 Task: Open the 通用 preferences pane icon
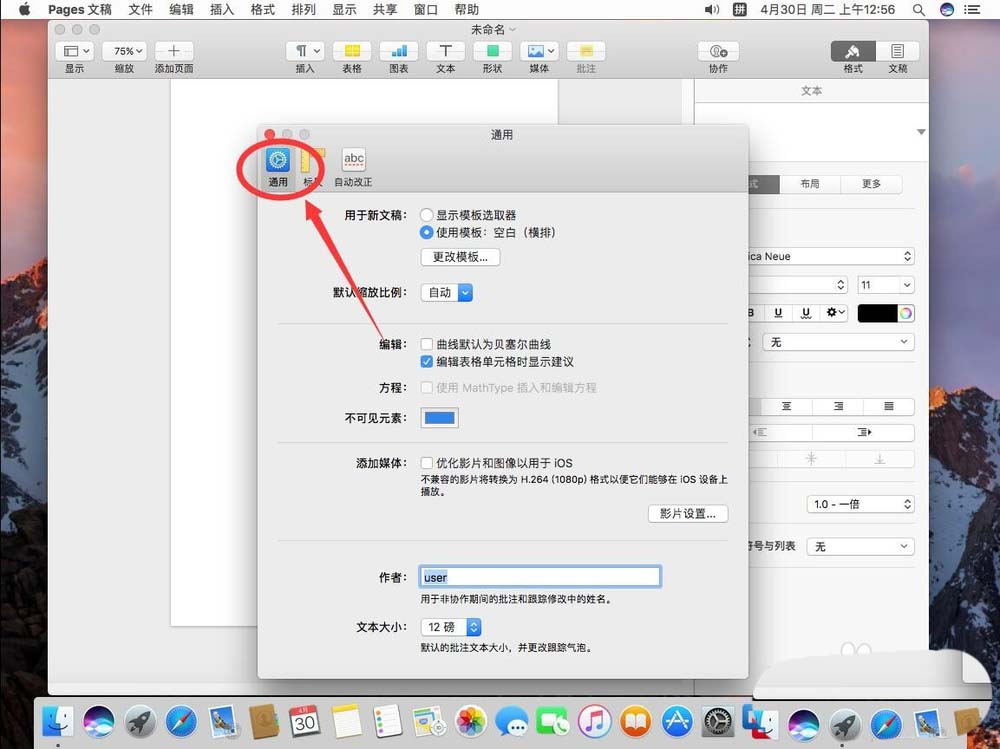coord(278,161)
